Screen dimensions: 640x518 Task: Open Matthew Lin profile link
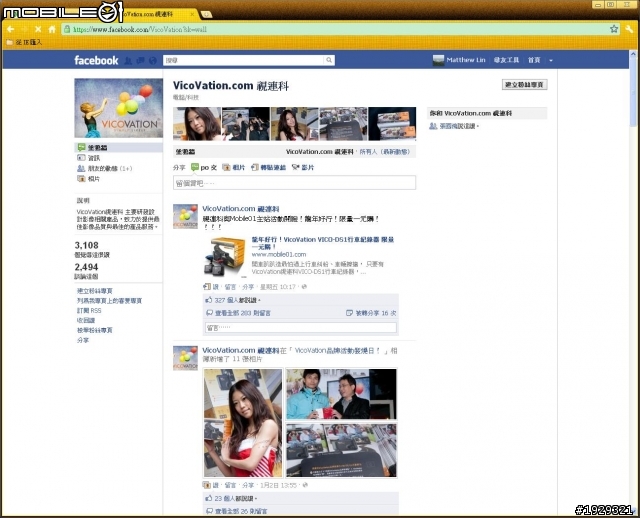click(459, 60)
